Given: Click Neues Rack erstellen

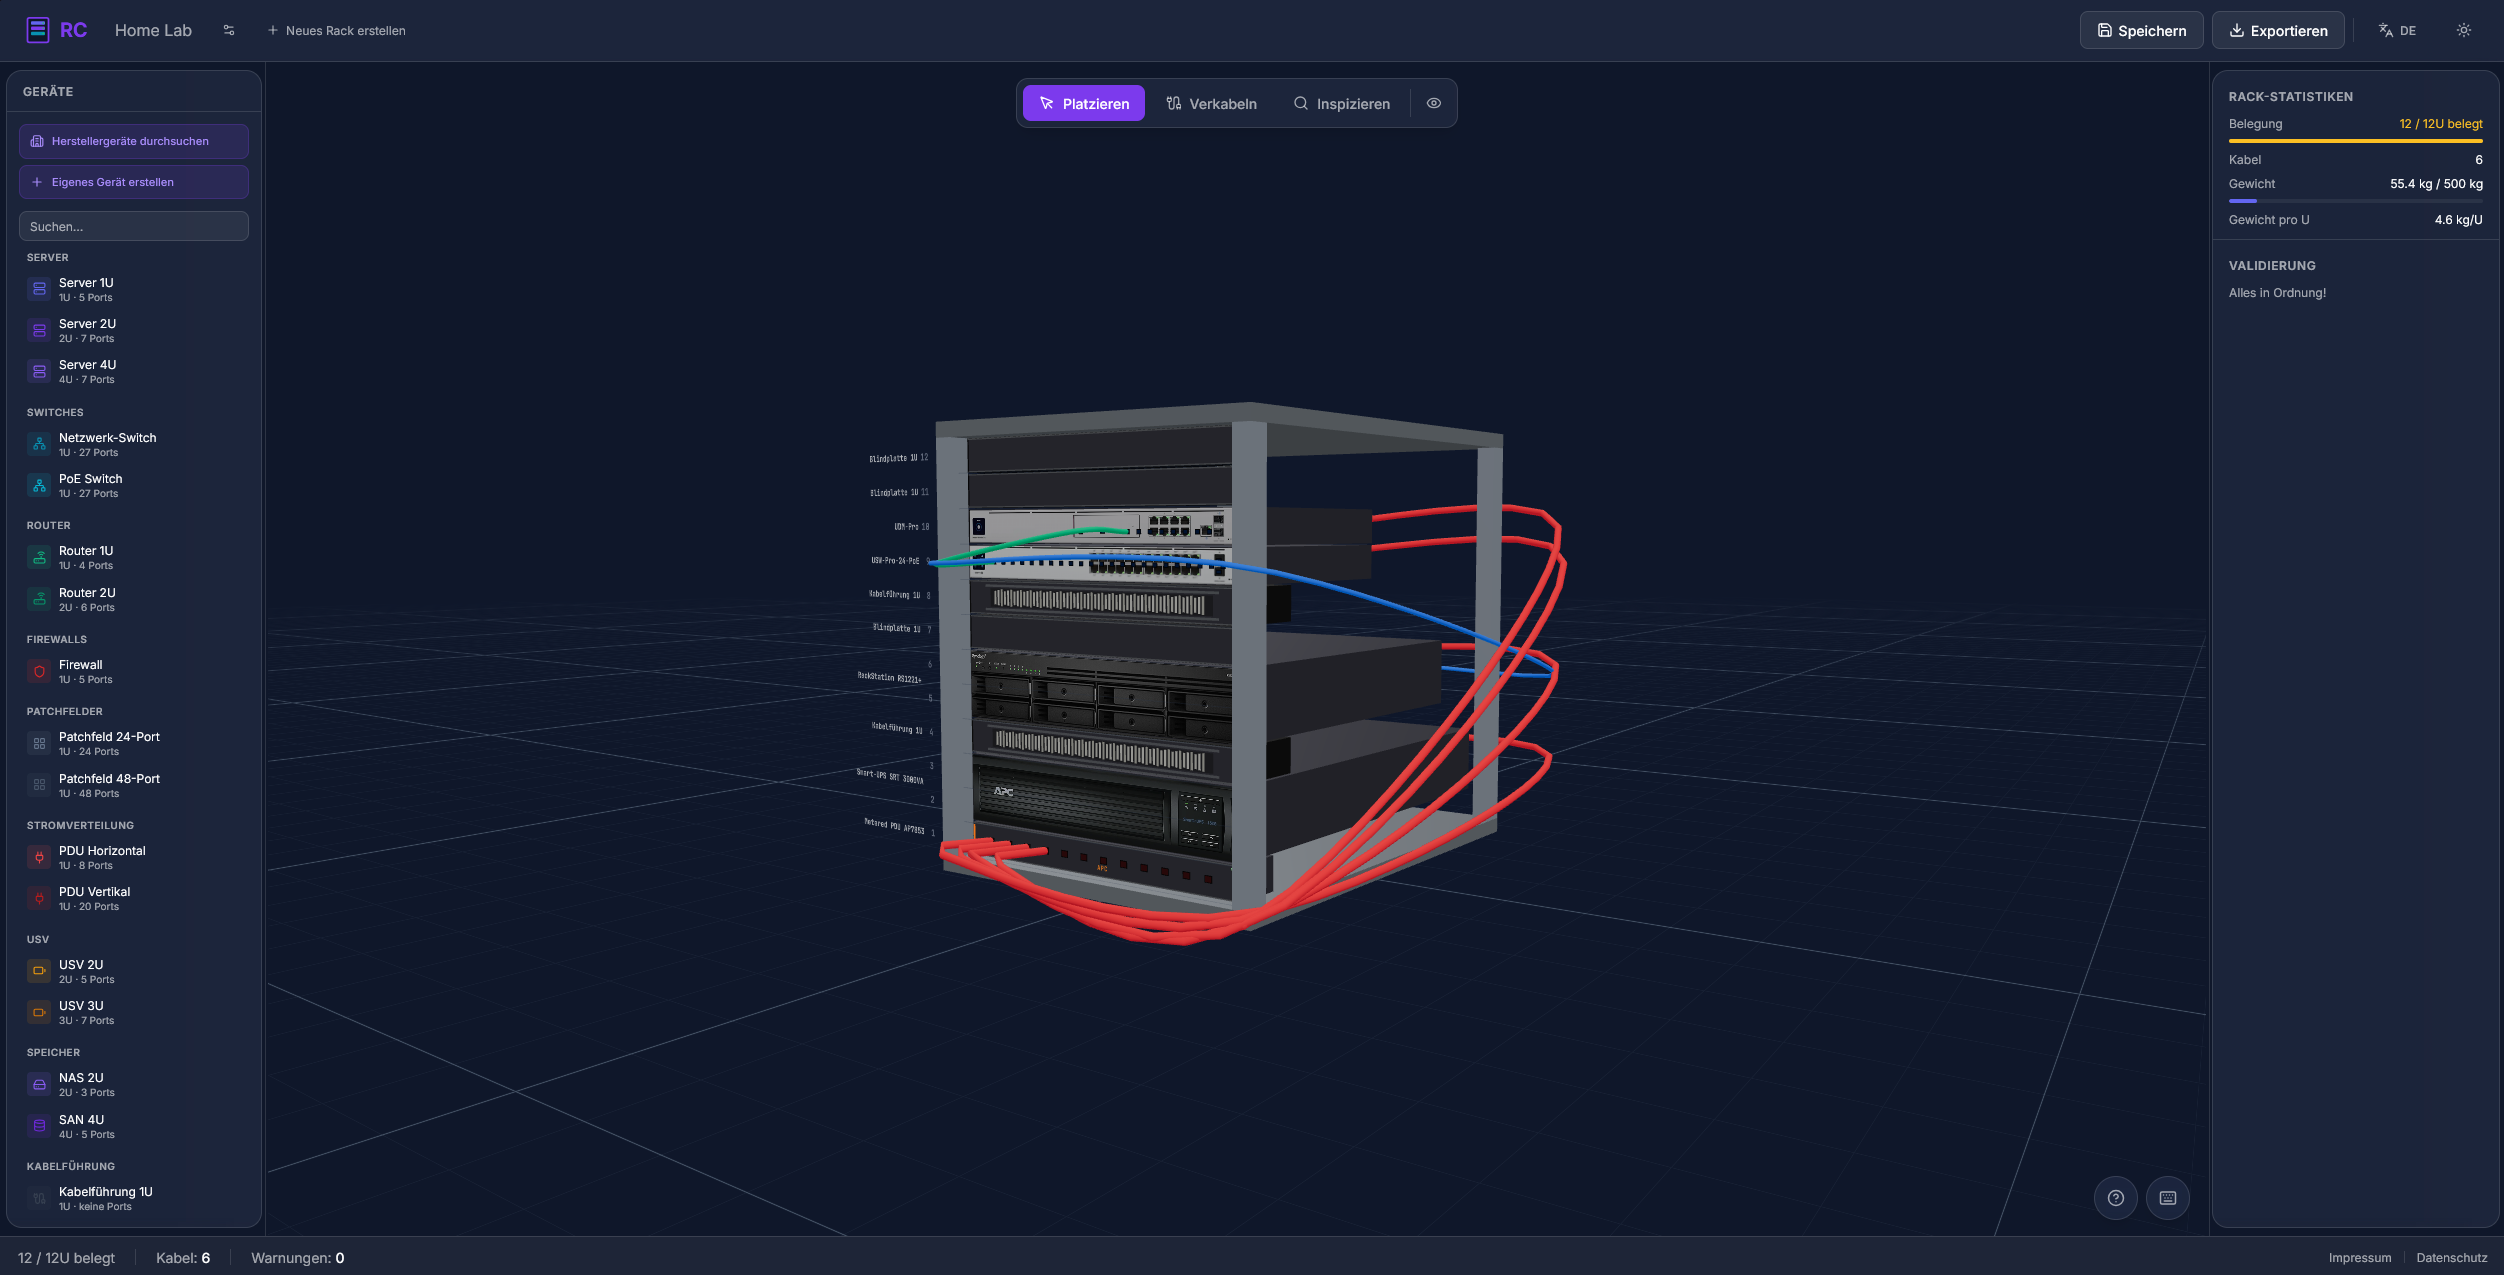Looking at the screenshot, I should 336,30.
